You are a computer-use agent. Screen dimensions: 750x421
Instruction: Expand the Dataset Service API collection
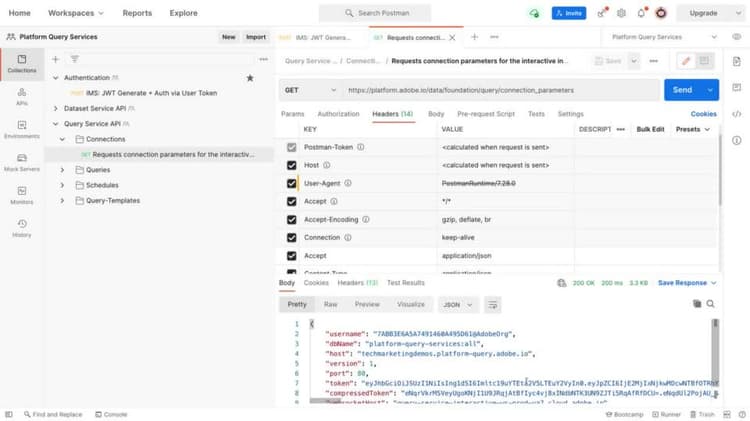point(55,109)
